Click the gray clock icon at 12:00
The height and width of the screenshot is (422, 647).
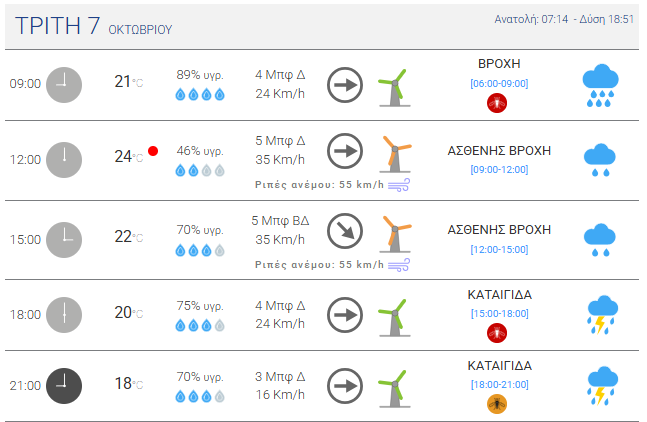tap(63, 159)
